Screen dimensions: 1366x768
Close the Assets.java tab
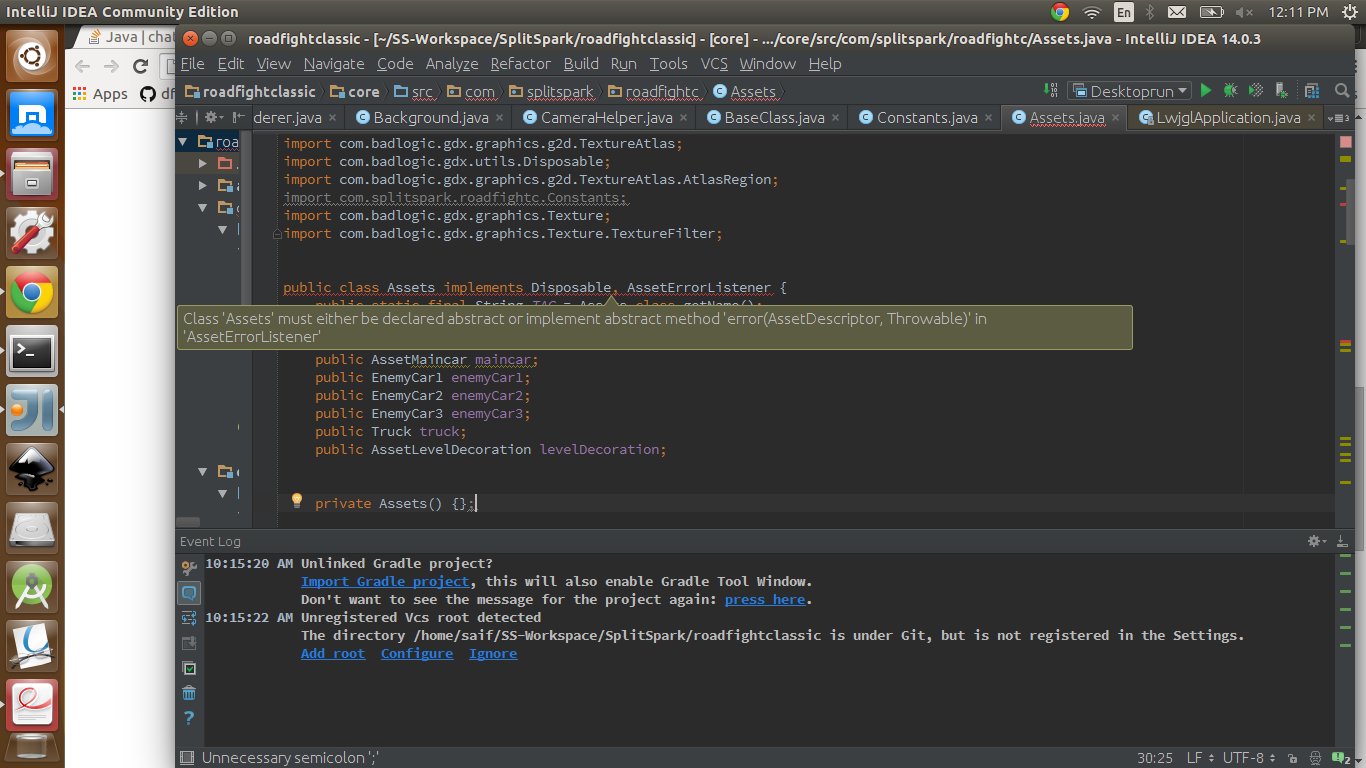pyautogui.click(x=1116, y=118)
